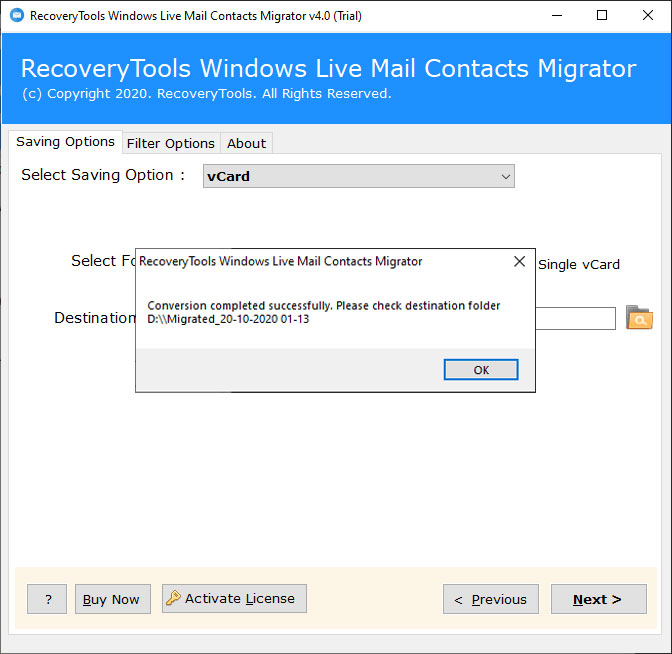Click the path text 'D:\\Migrated_20-10-2020 01-13'
This screenshot has height=654, width=672.
pyautogui.click(x=228, y=319)
